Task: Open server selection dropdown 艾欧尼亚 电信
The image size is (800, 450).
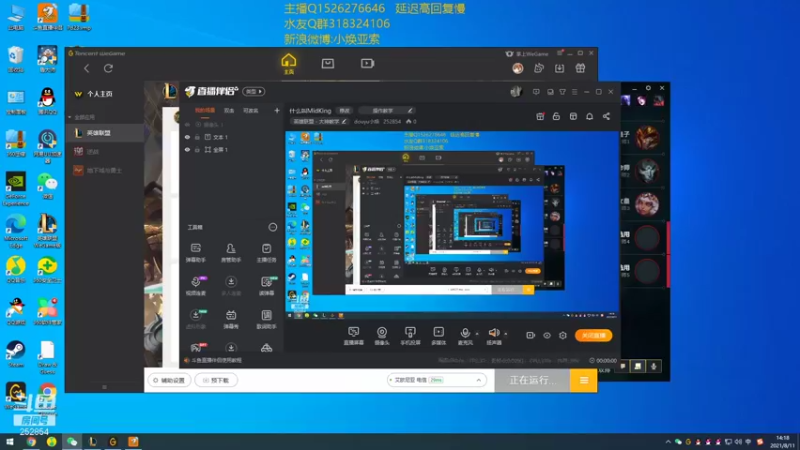Action: click(x=437, y=380)
